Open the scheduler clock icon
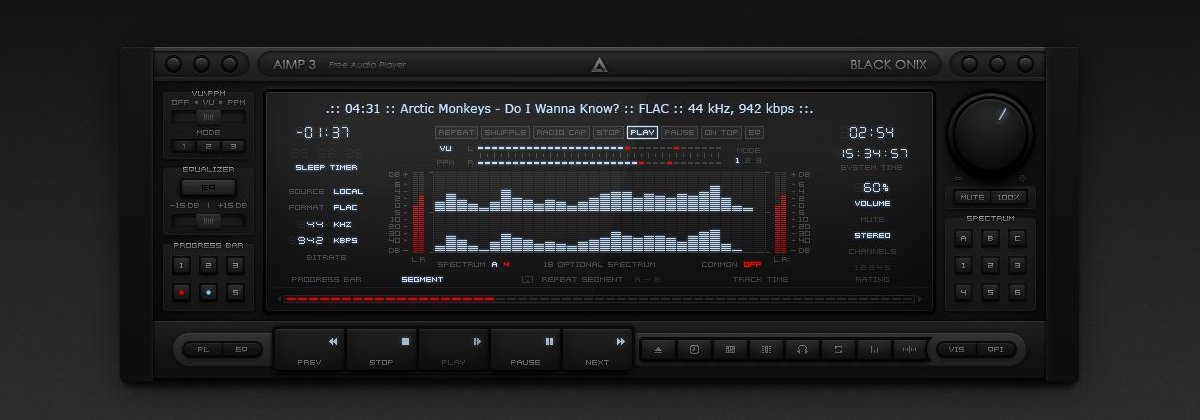Image resolution: width=1200 pixels, height=420 pixels. [x=694, y=349]
